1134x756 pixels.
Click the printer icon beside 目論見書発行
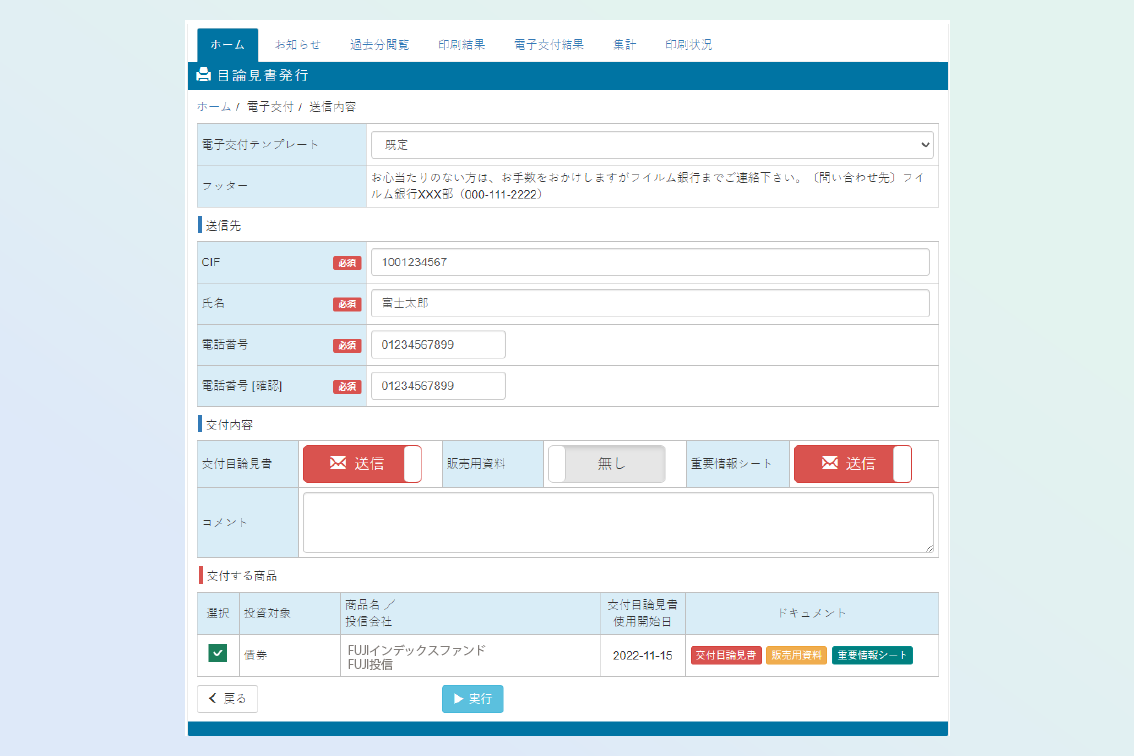click(204, 75)
